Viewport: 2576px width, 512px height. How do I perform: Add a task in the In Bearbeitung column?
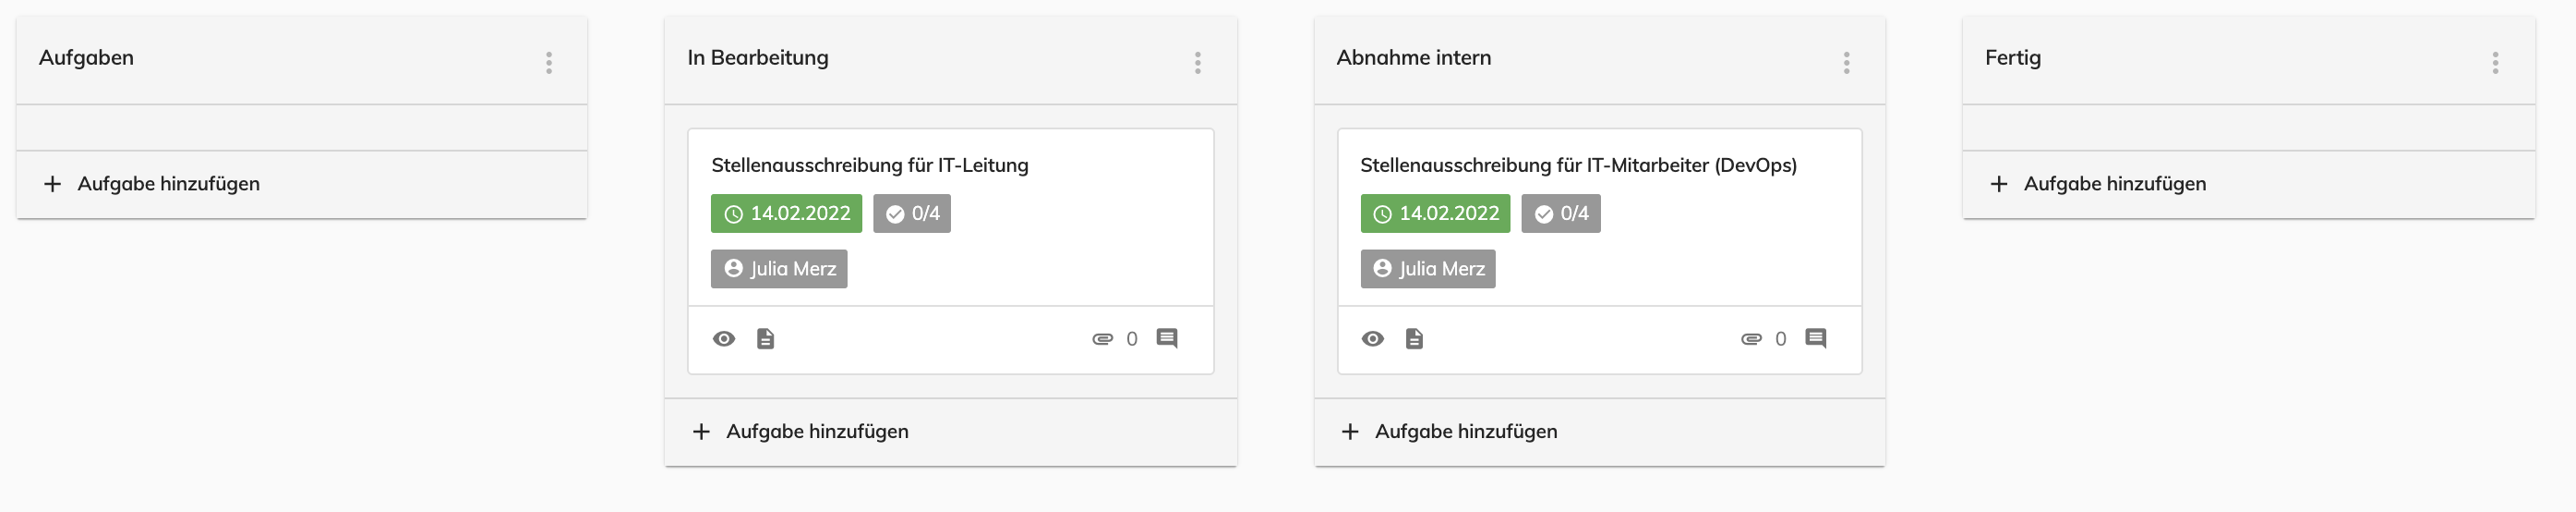click(951, 432)
